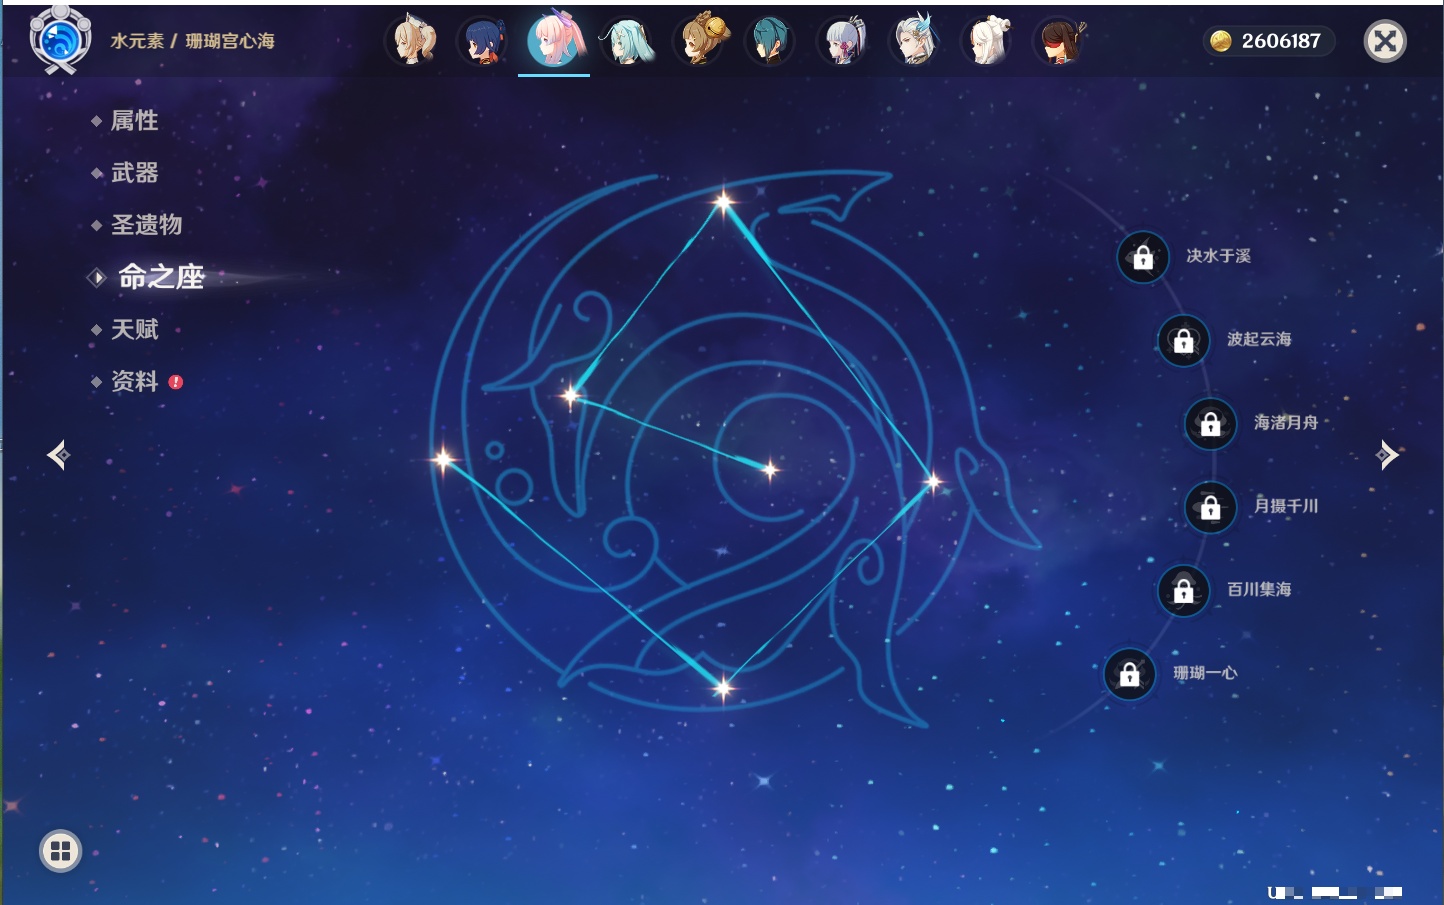Go to next character with right arrow

click(x=1387, y=455)
